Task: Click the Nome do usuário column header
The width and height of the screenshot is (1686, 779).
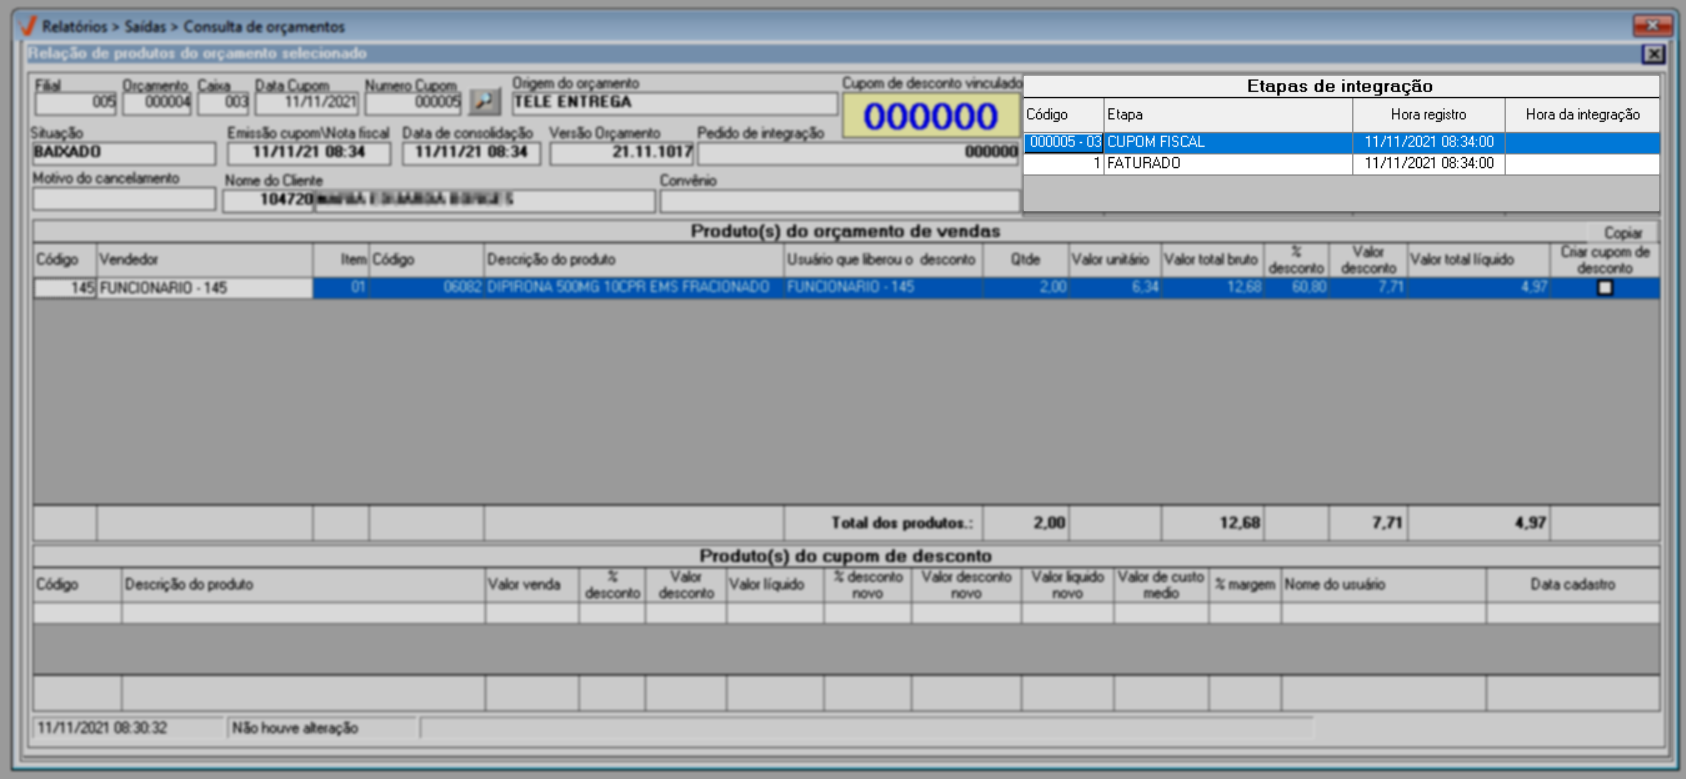Action: pyautogui.click(x=1383, y=585)
